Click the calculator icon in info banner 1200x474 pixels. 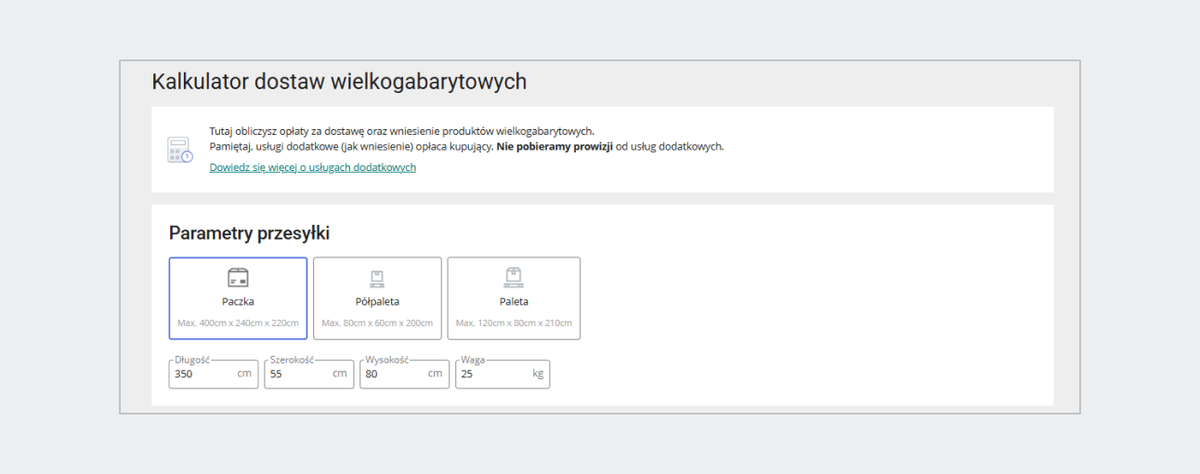click(x=179, y=150)
